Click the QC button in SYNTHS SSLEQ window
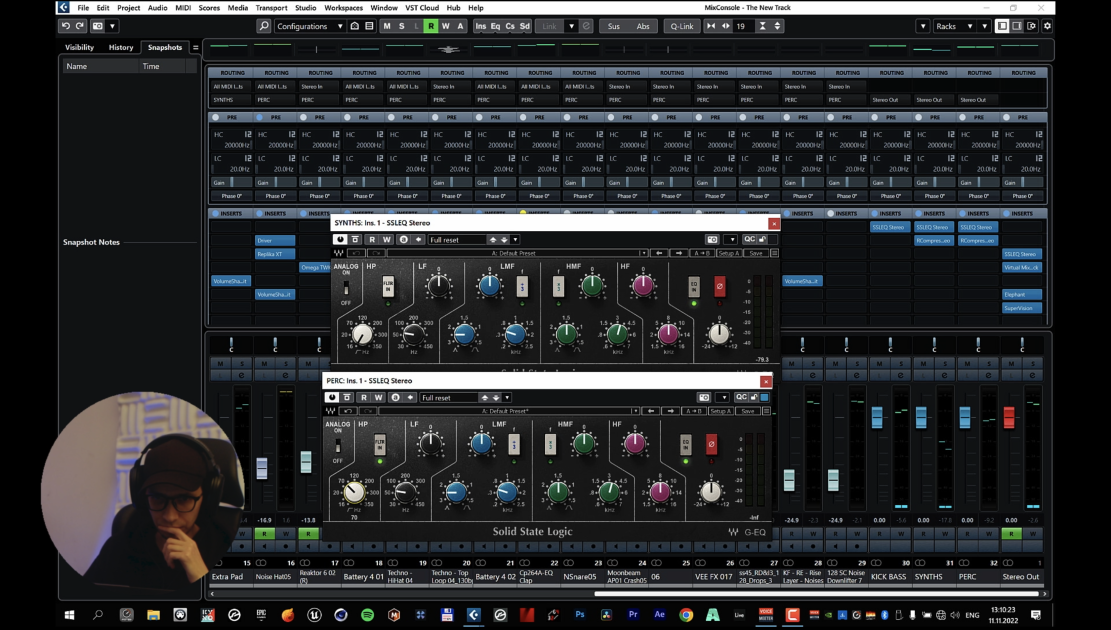 [749, 240]
